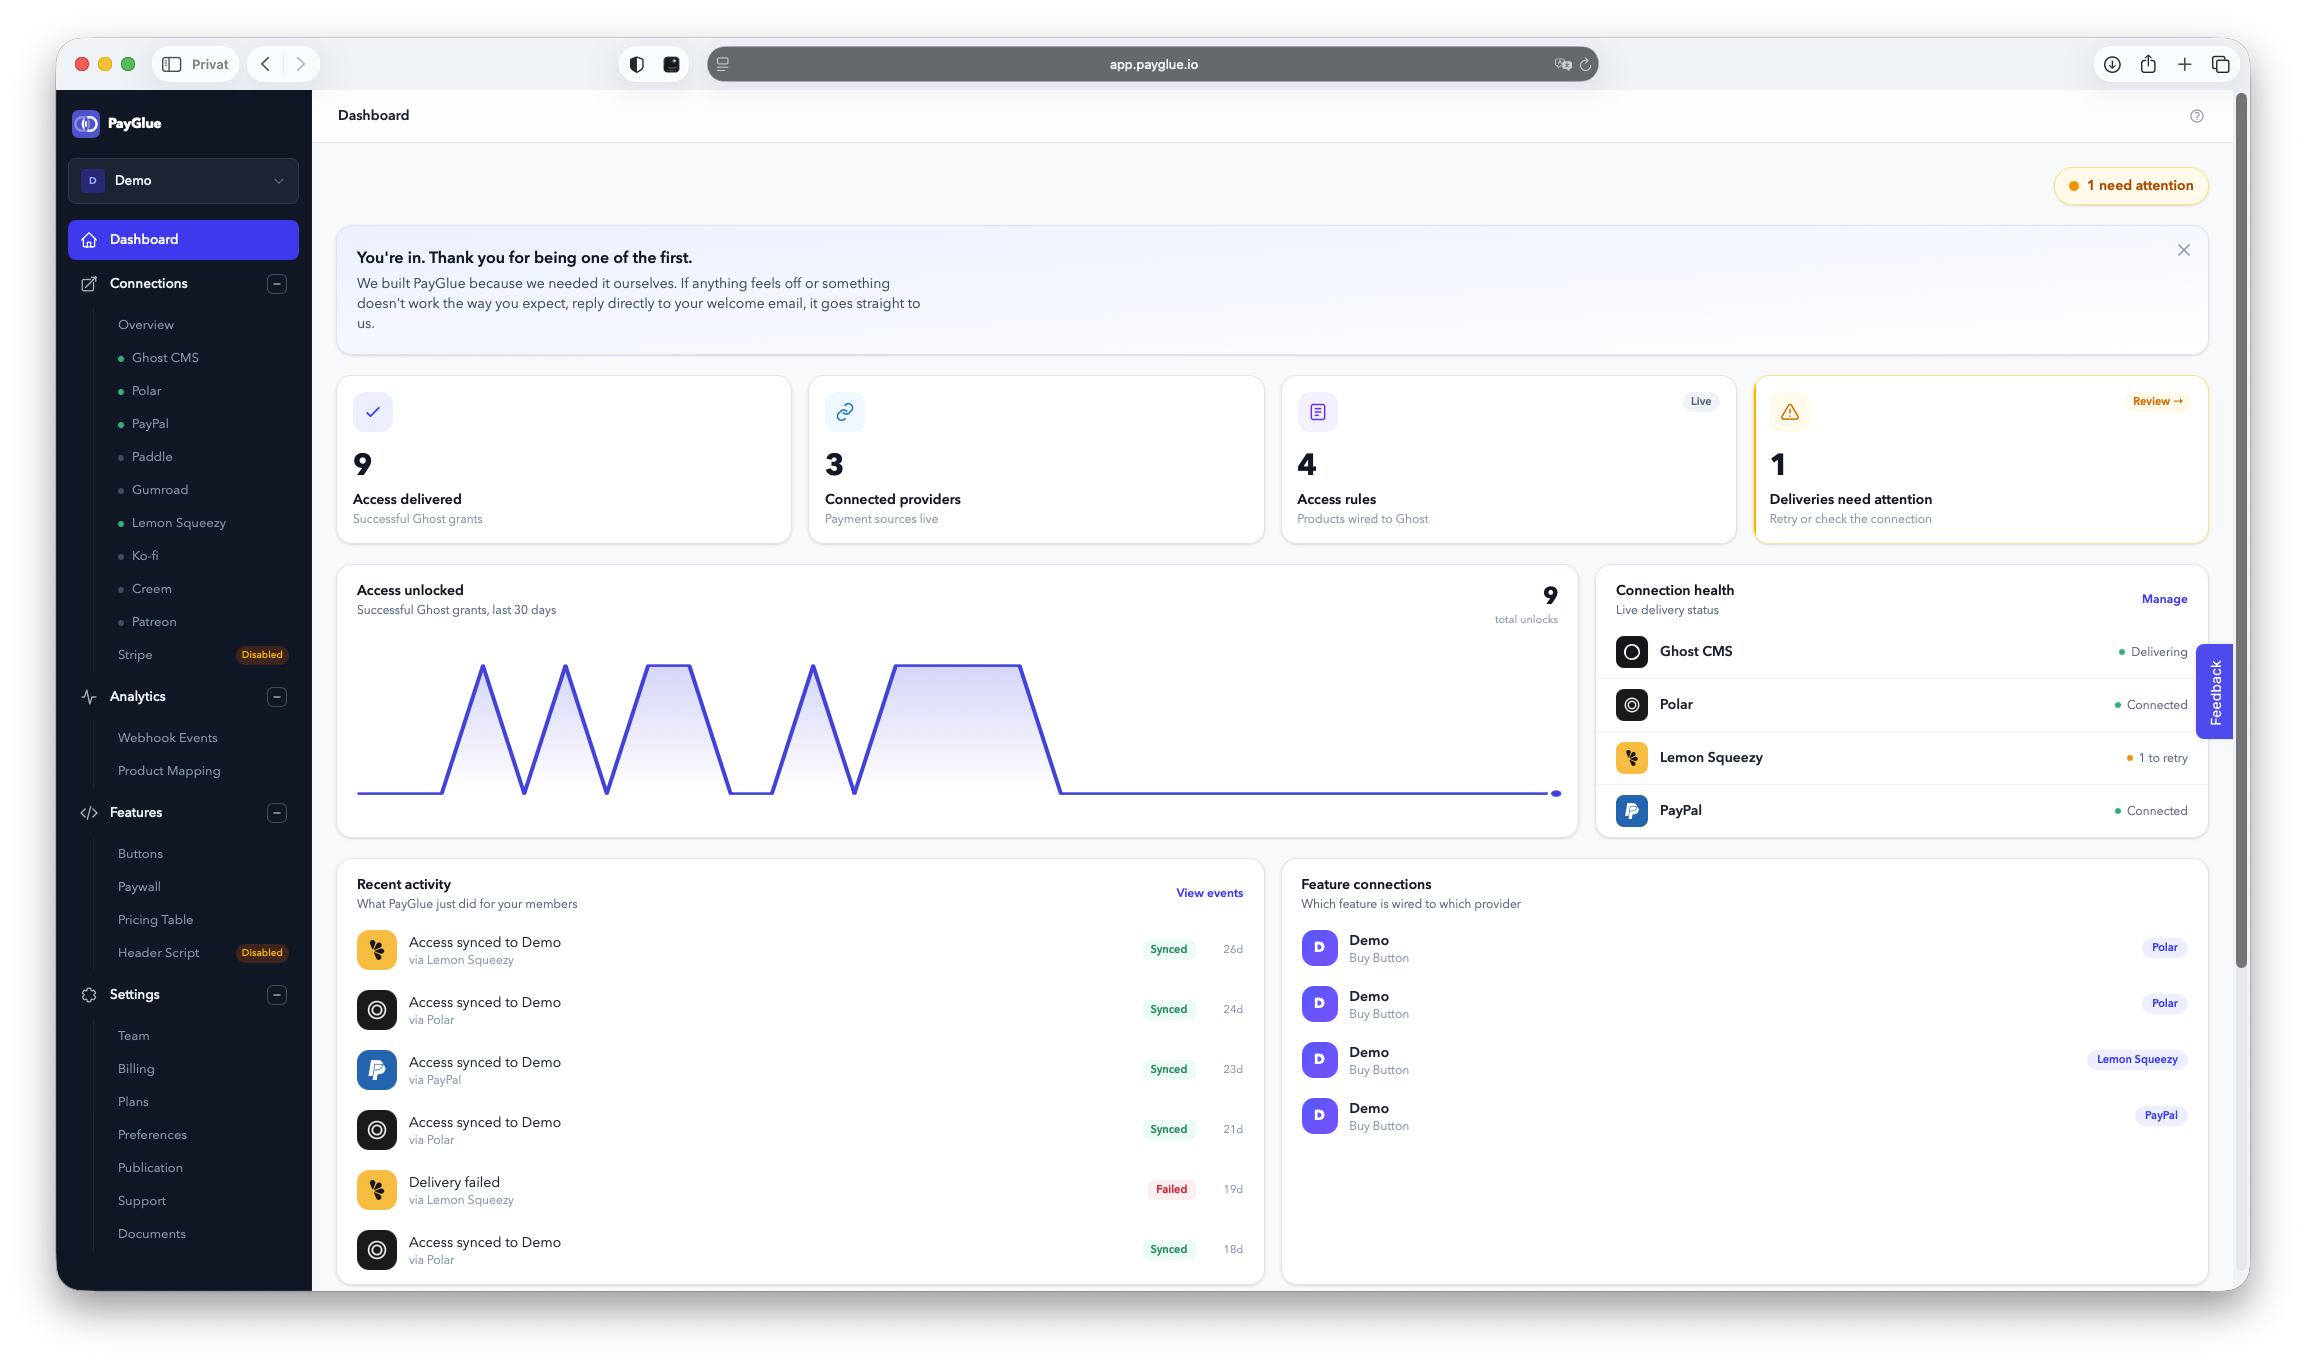This screenshot has height=1365, width=2306.
Task: Click the document icon on Access rules card
Action: 1318,412
